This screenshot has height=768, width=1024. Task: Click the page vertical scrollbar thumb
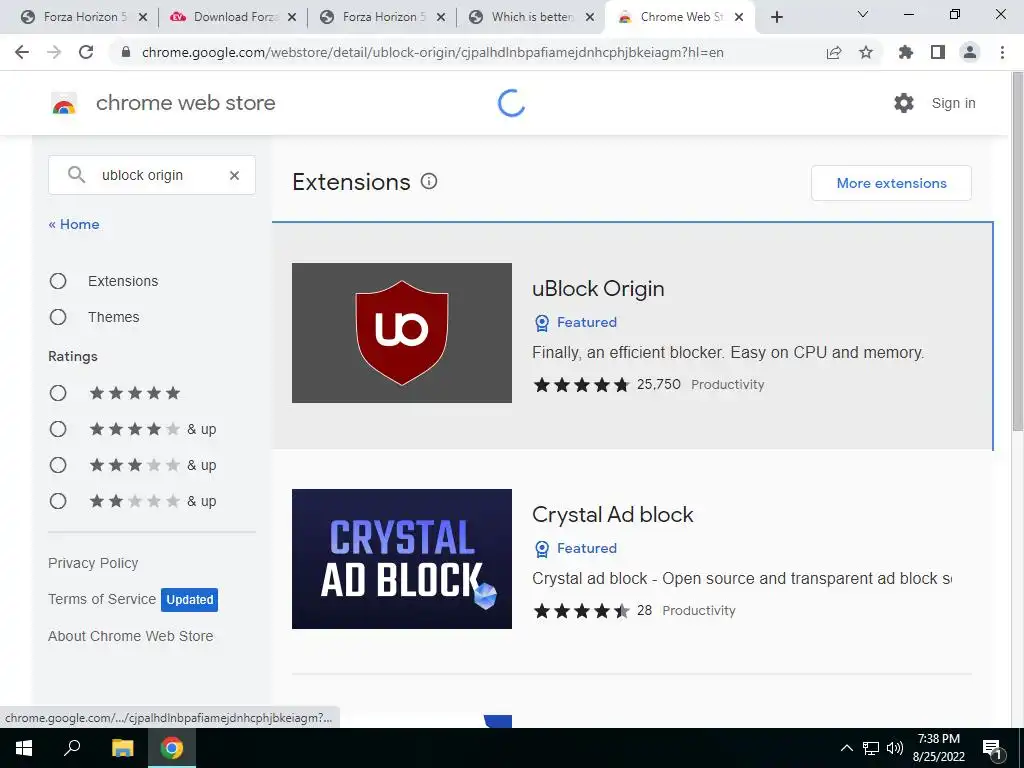pyautogui.click(x=1017, y=251)
